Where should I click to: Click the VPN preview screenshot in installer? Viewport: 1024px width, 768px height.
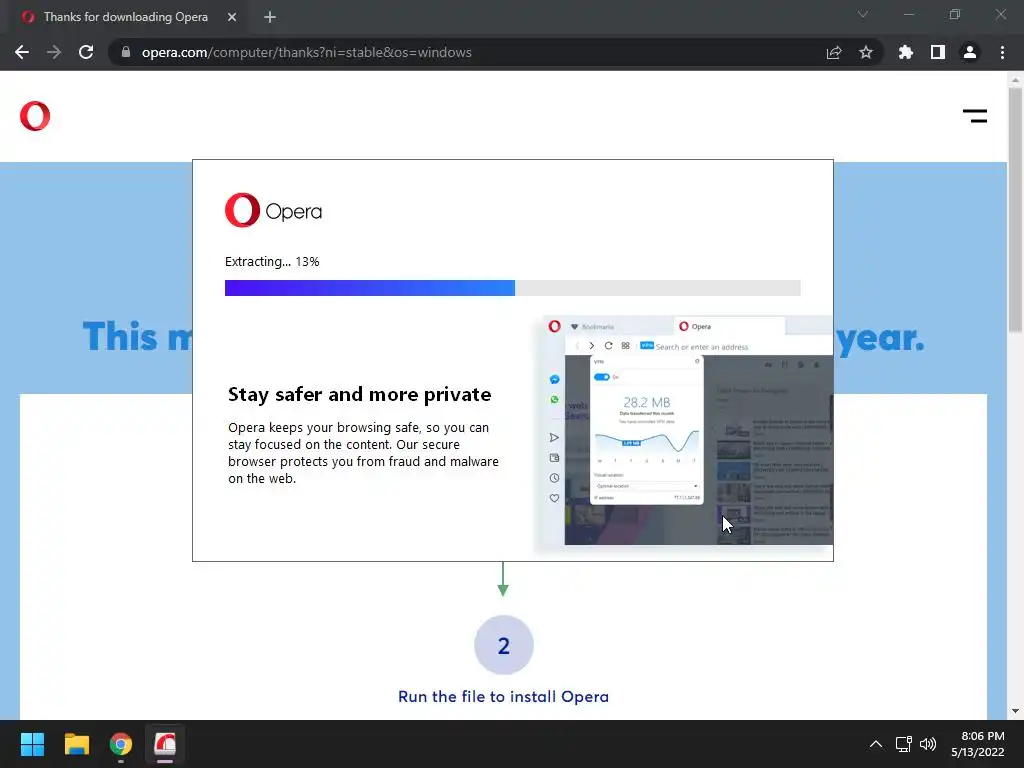pyautogui.click(x=684, y=431)
